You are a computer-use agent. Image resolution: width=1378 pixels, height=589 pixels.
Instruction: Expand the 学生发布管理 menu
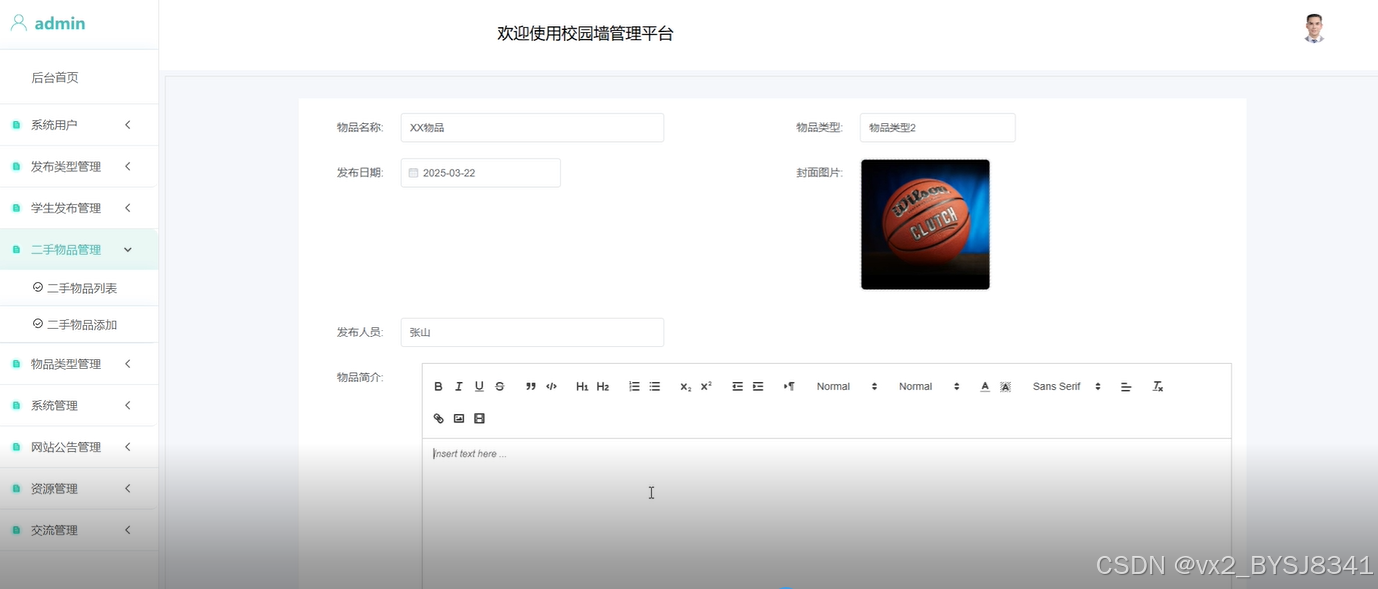click(x=79, y=208)
